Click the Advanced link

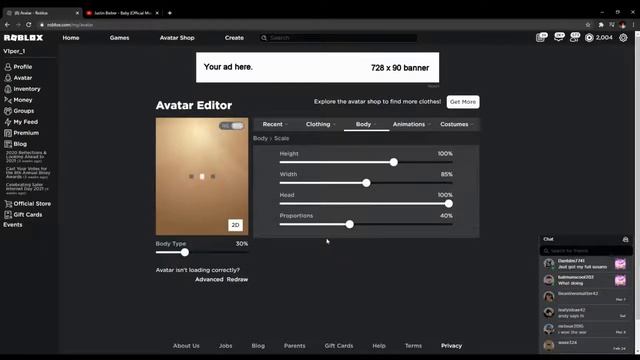coord(209,279)
